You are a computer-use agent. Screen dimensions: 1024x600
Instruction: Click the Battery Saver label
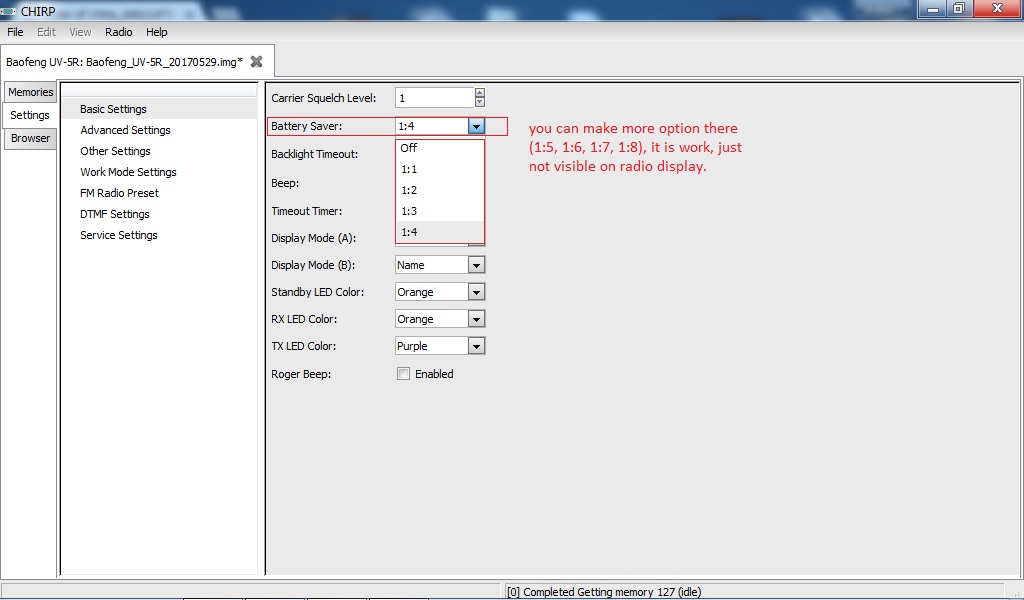(306, 126)
